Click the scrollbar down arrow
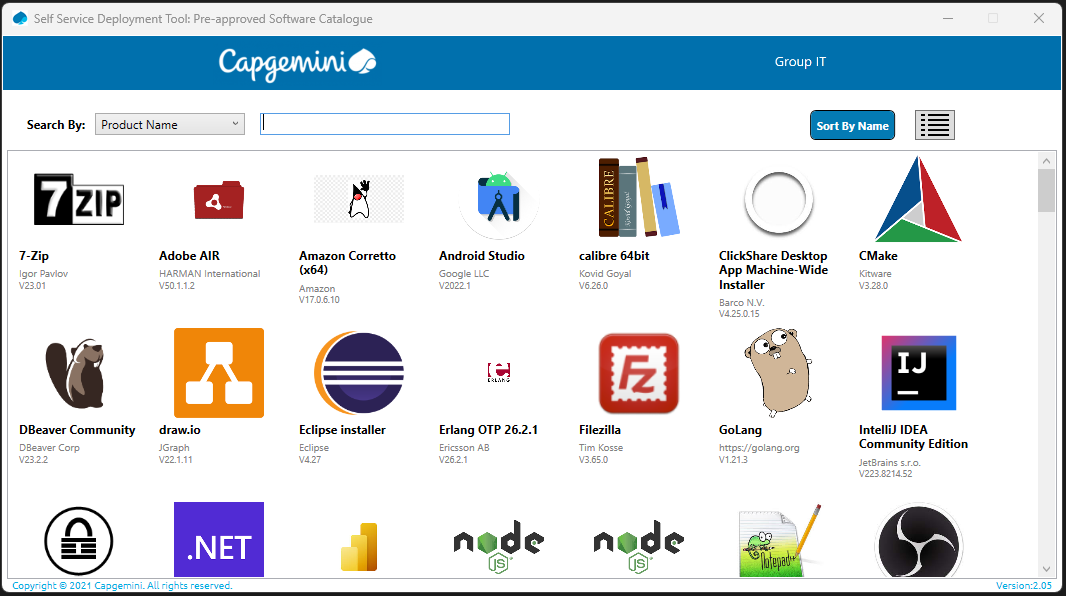Image resolution: width=1066 pixels, height=596 pixels. pyautogui.click(x=1046, y=568)
